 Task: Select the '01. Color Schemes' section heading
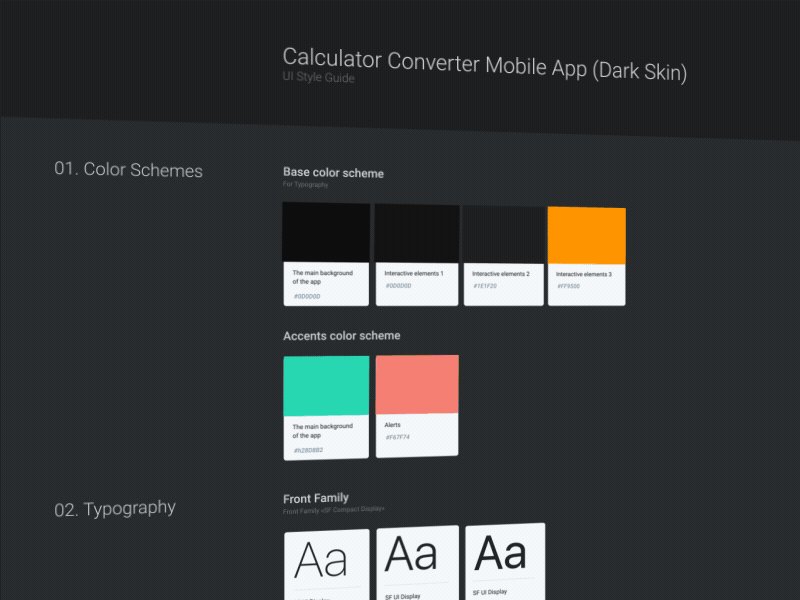129,169
